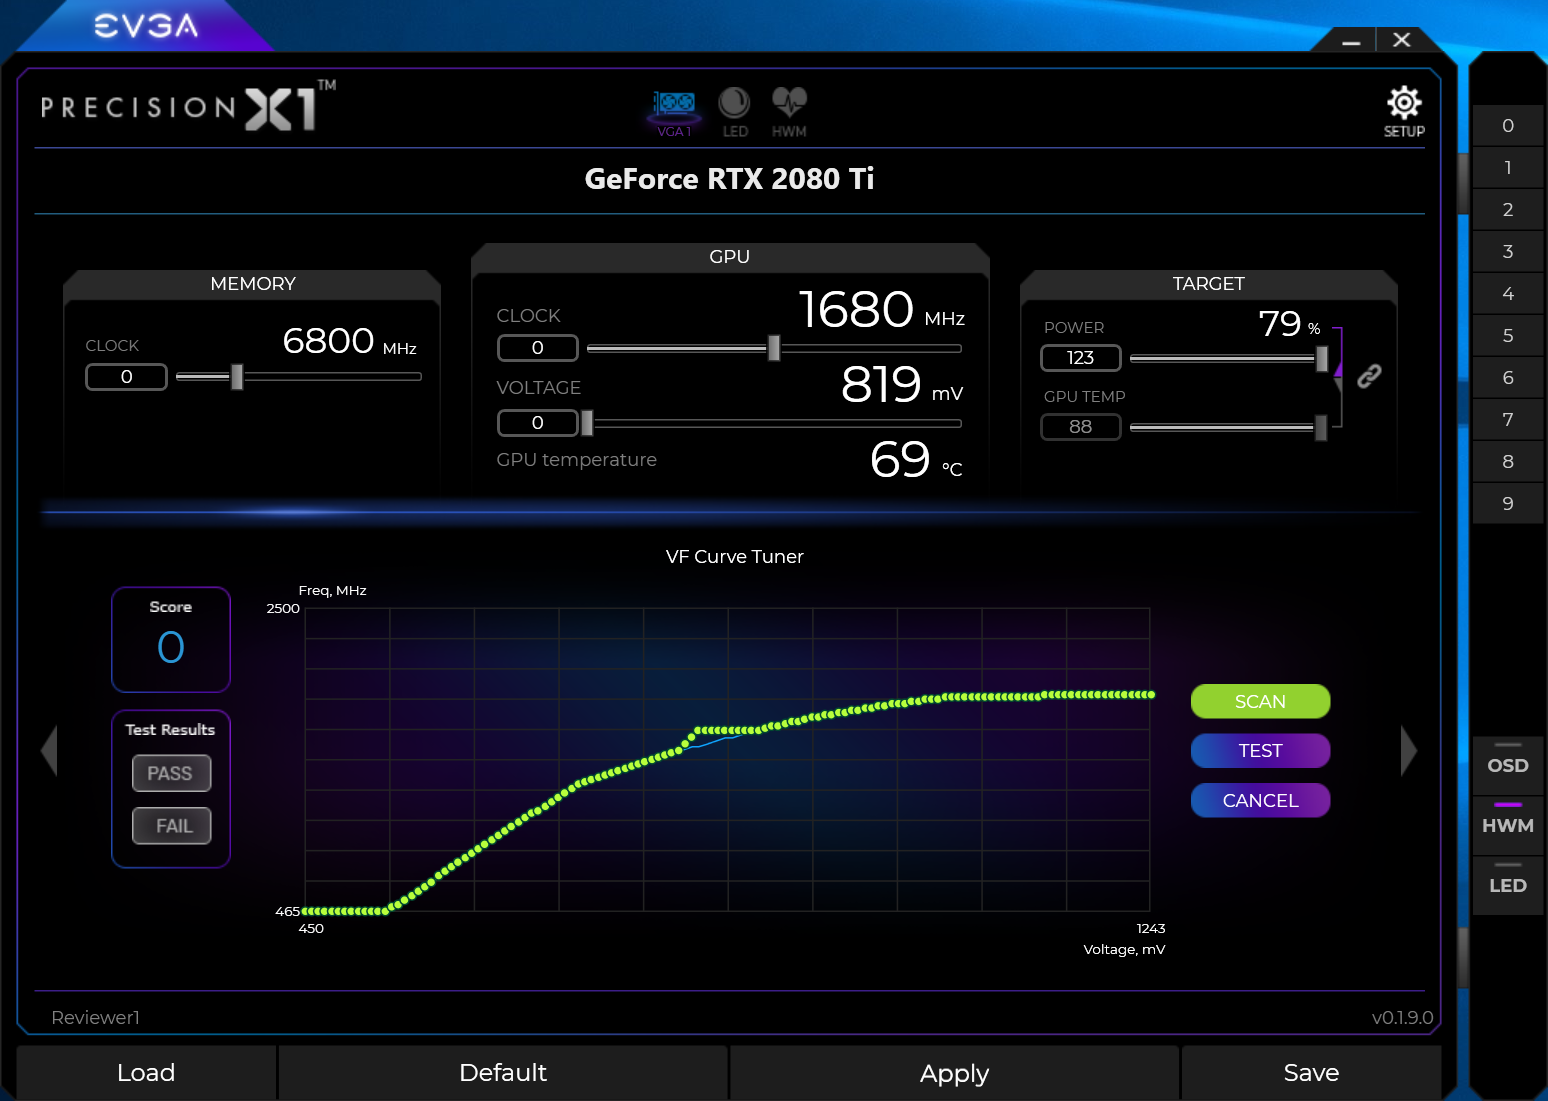Go to next panel with right arrow
1548x1101 pixels.
(1409, 750)
